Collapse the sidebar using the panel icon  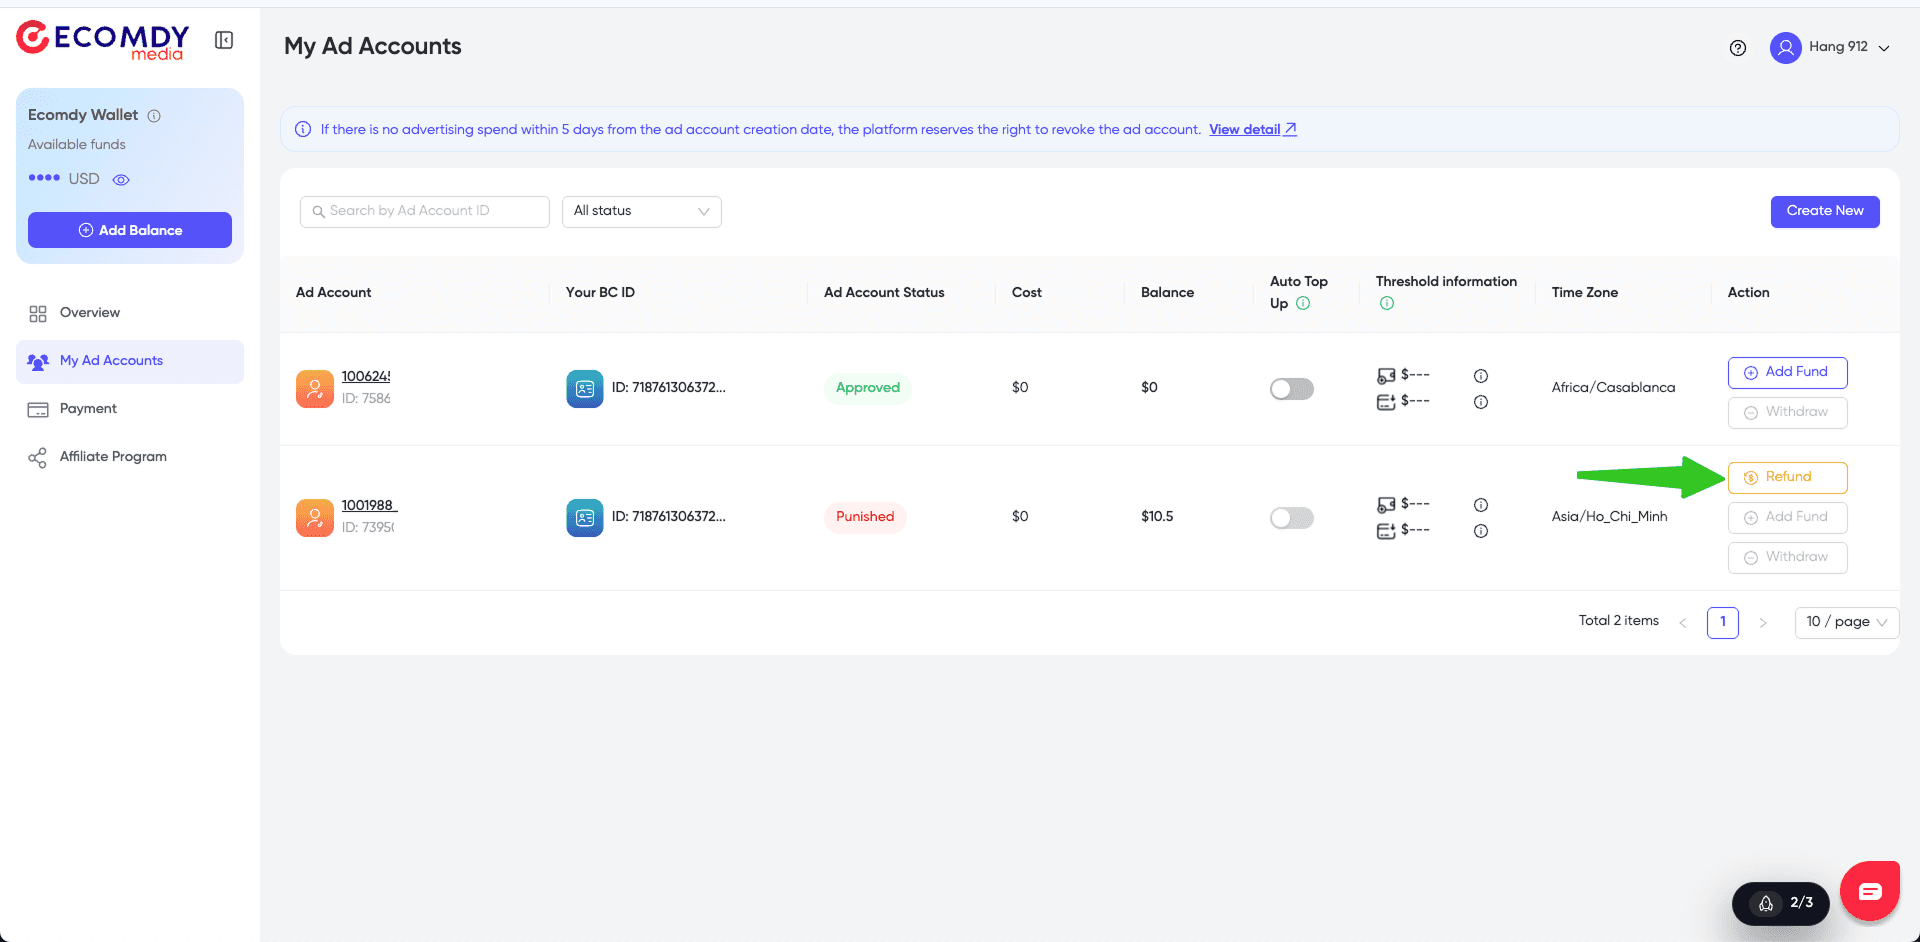[224, 40]
